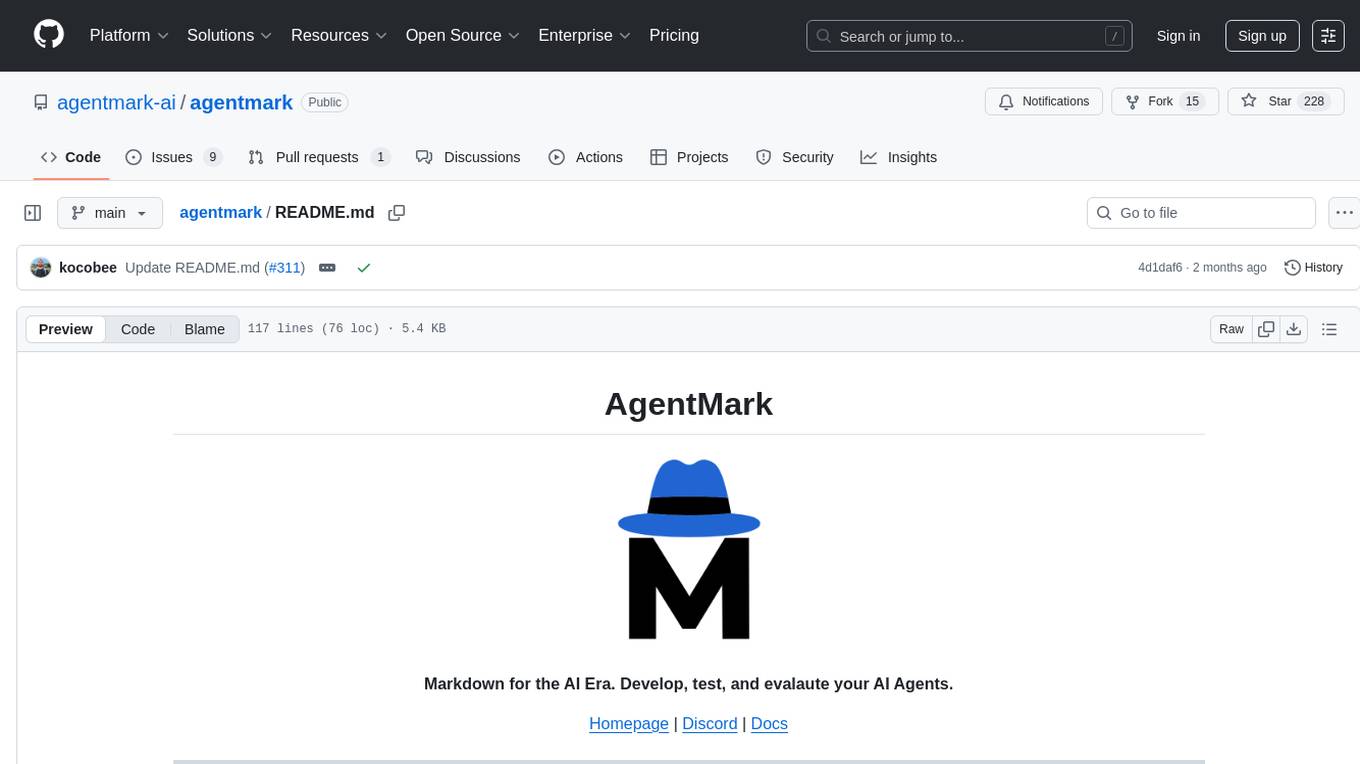The height and width of the screenshot is (764, 1360).
Task: Expand the Enterprise menu
Action: point(585,35)
